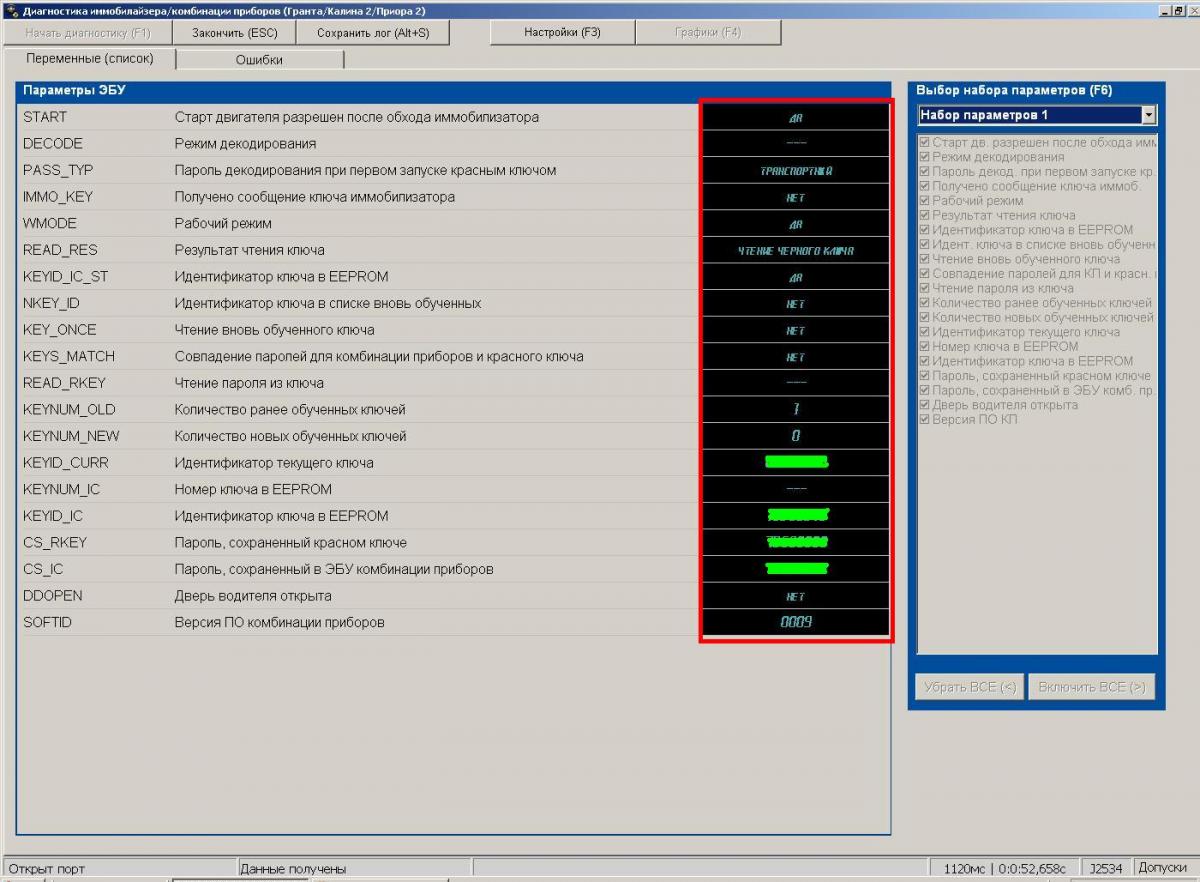Click the 'Допуски' status bar item
The image size is (1200, 882).
[1162, 868]
